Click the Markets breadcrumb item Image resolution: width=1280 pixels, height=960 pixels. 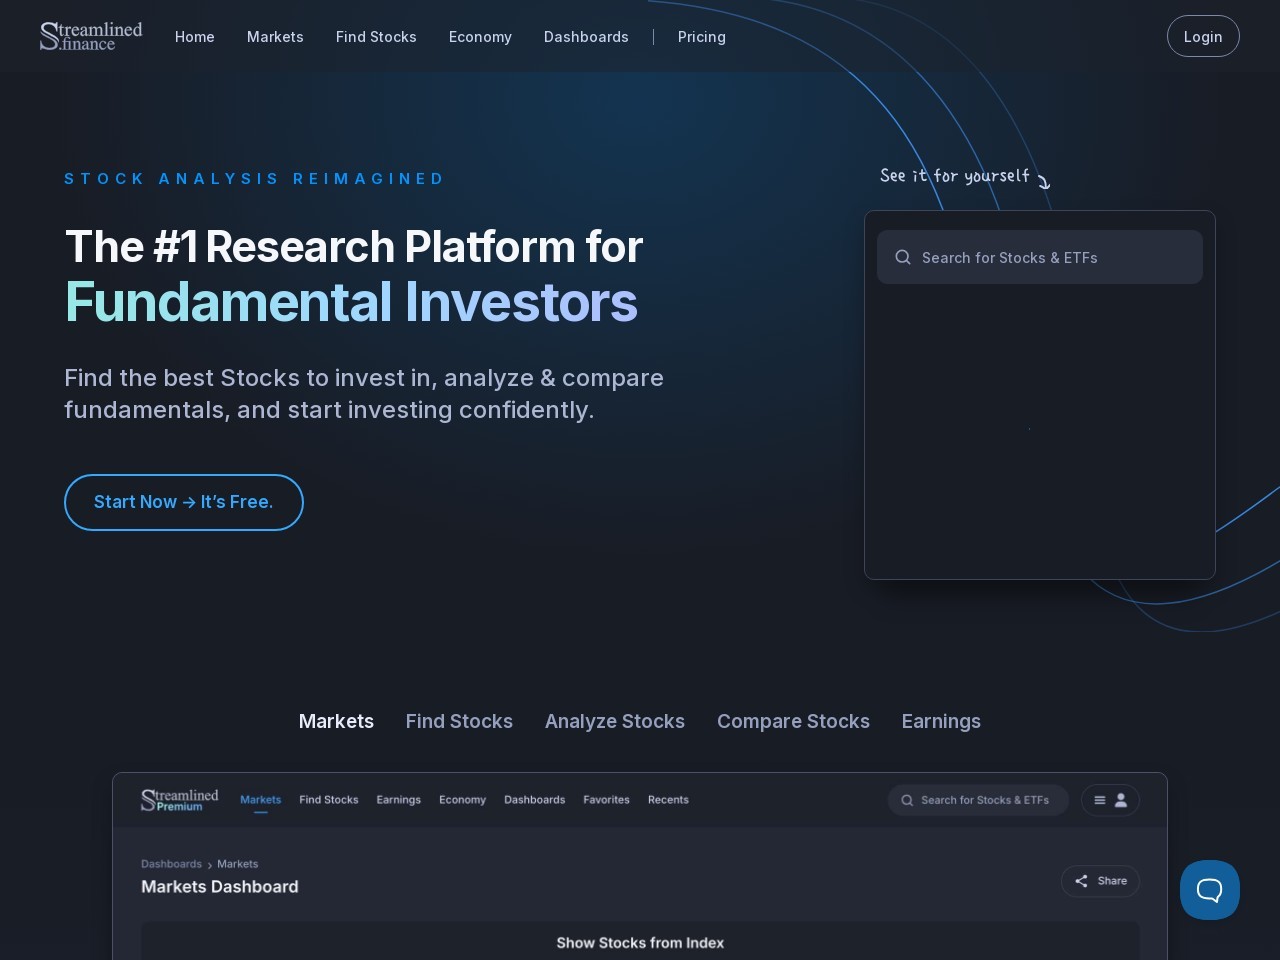tap(237, 864)
